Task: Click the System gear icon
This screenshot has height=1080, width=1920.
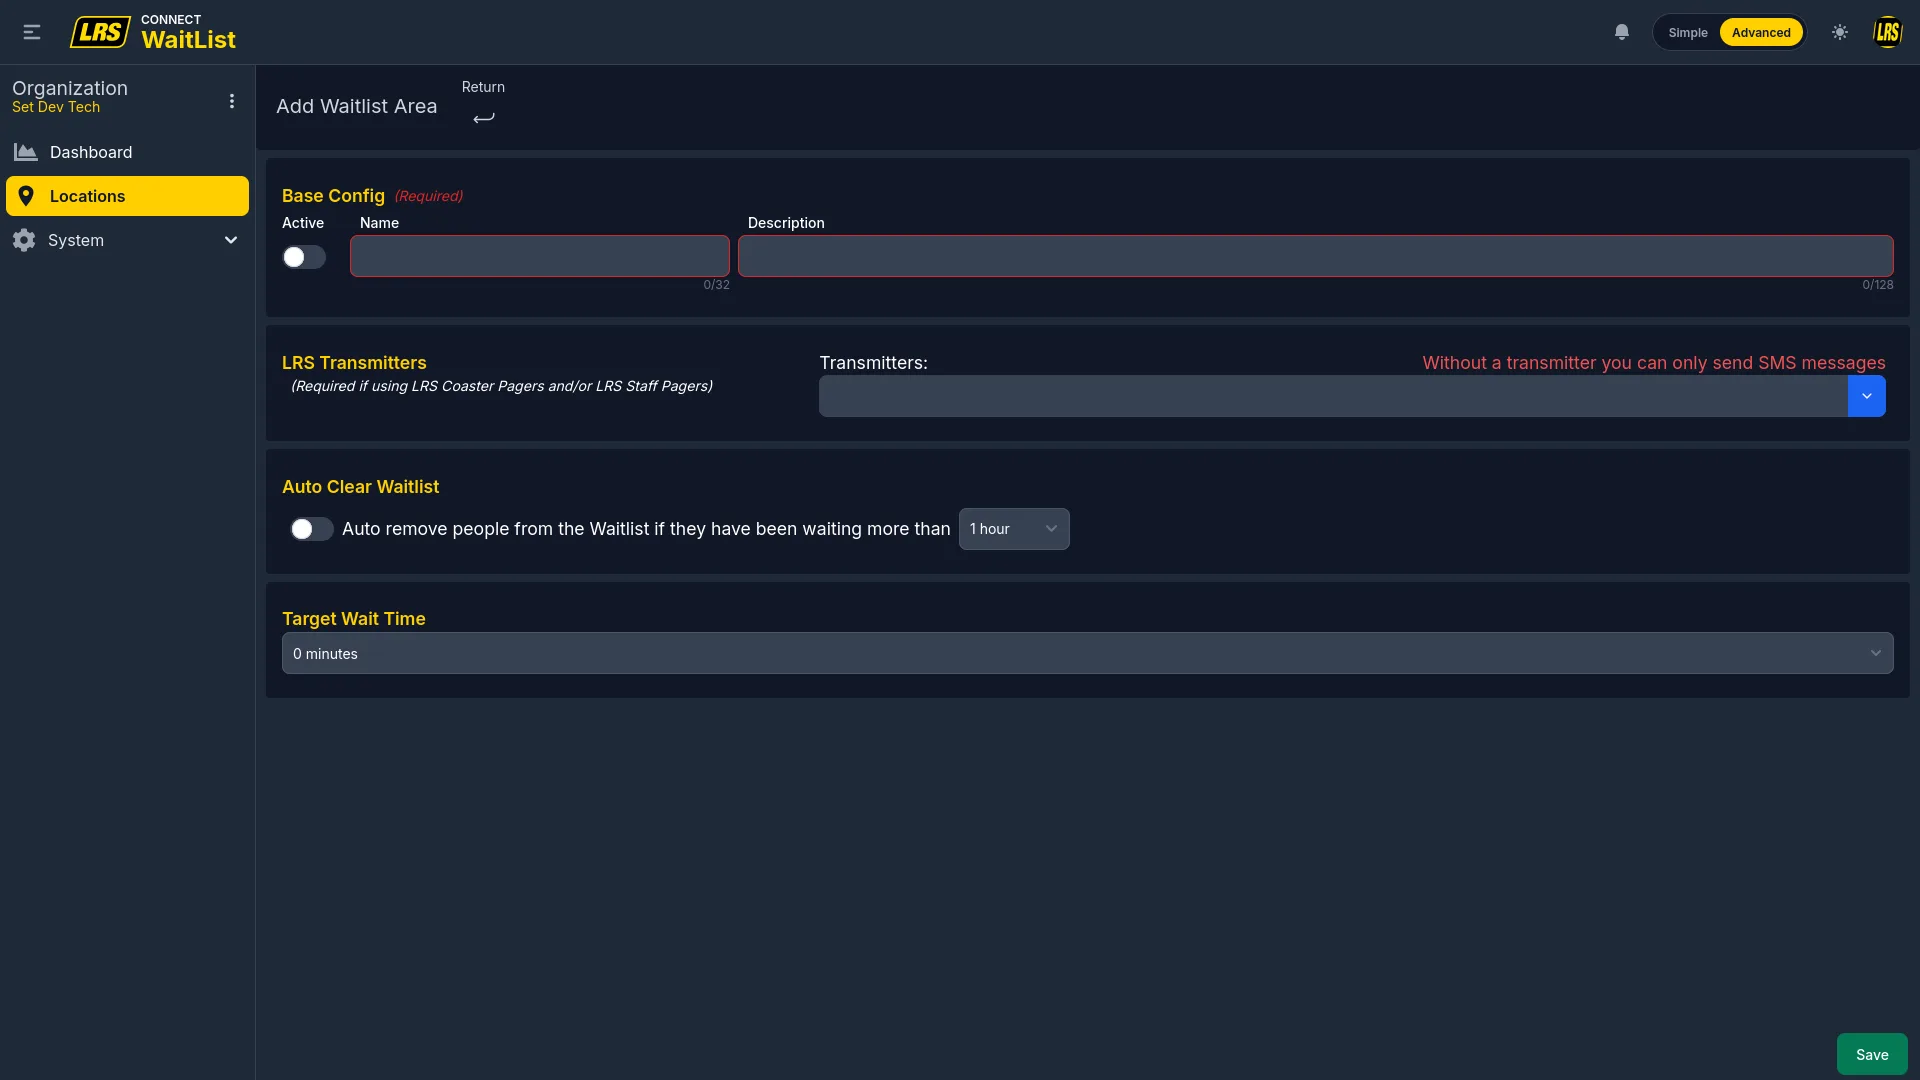Action: point(24,240)
